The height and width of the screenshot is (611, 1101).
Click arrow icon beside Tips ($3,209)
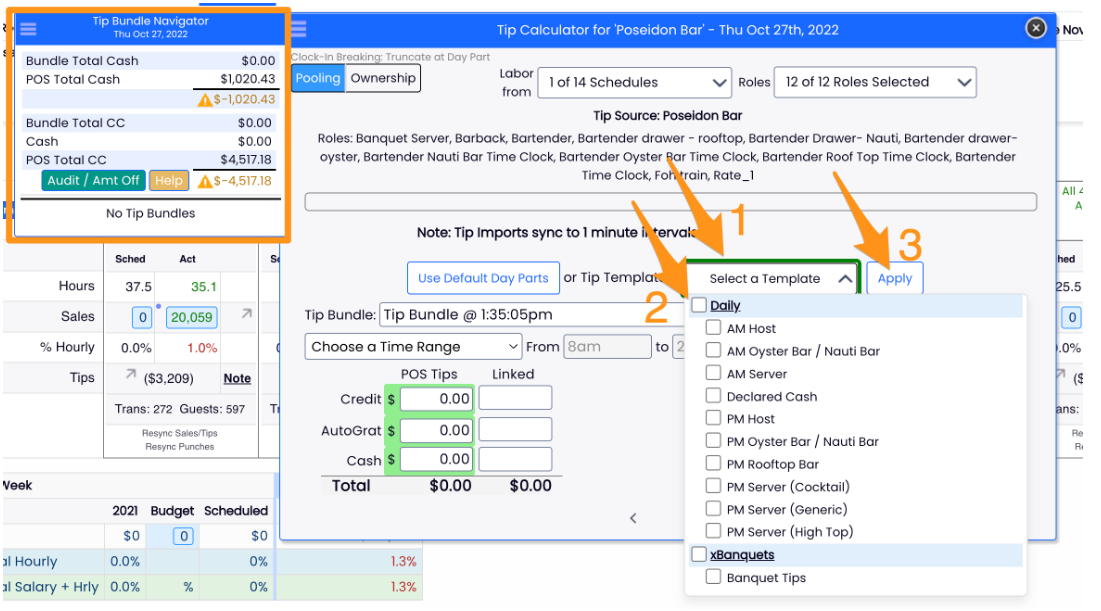click(x=131, y=375)
